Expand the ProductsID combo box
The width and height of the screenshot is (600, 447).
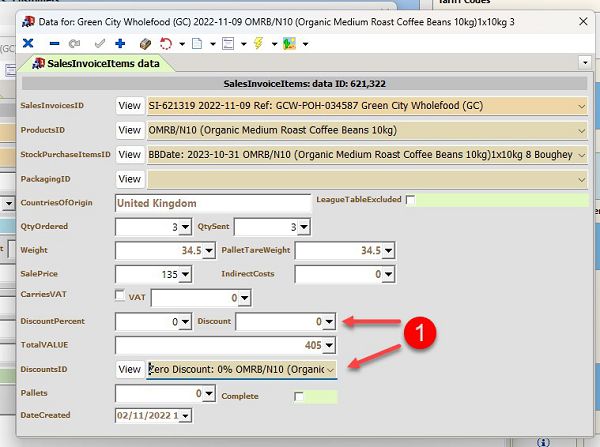coord(581,131)
